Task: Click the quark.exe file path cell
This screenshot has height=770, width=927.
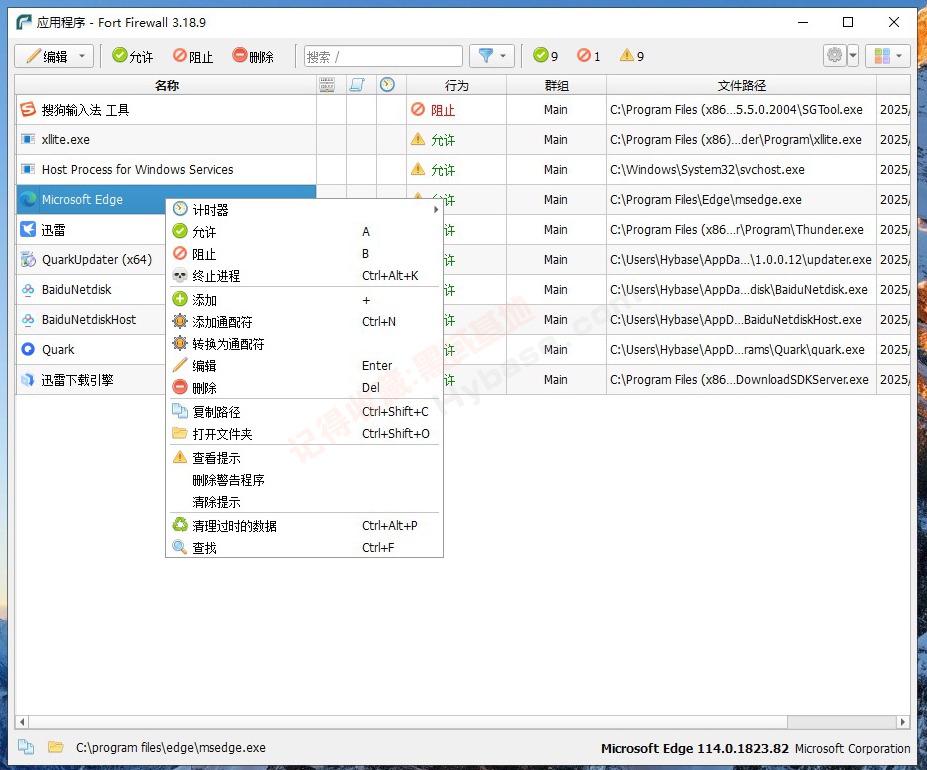Action: (x=741, y=350)
